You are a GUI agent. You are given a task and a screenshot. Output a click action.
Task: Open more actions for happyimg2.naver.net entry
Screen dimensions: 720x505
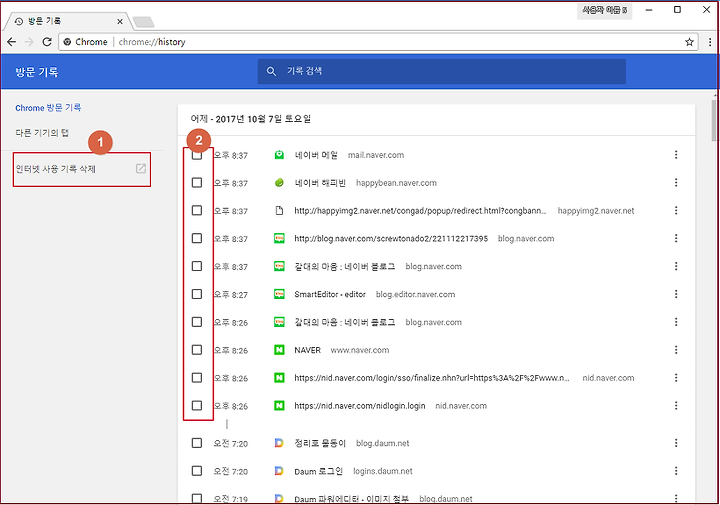[x=676, y=211]
